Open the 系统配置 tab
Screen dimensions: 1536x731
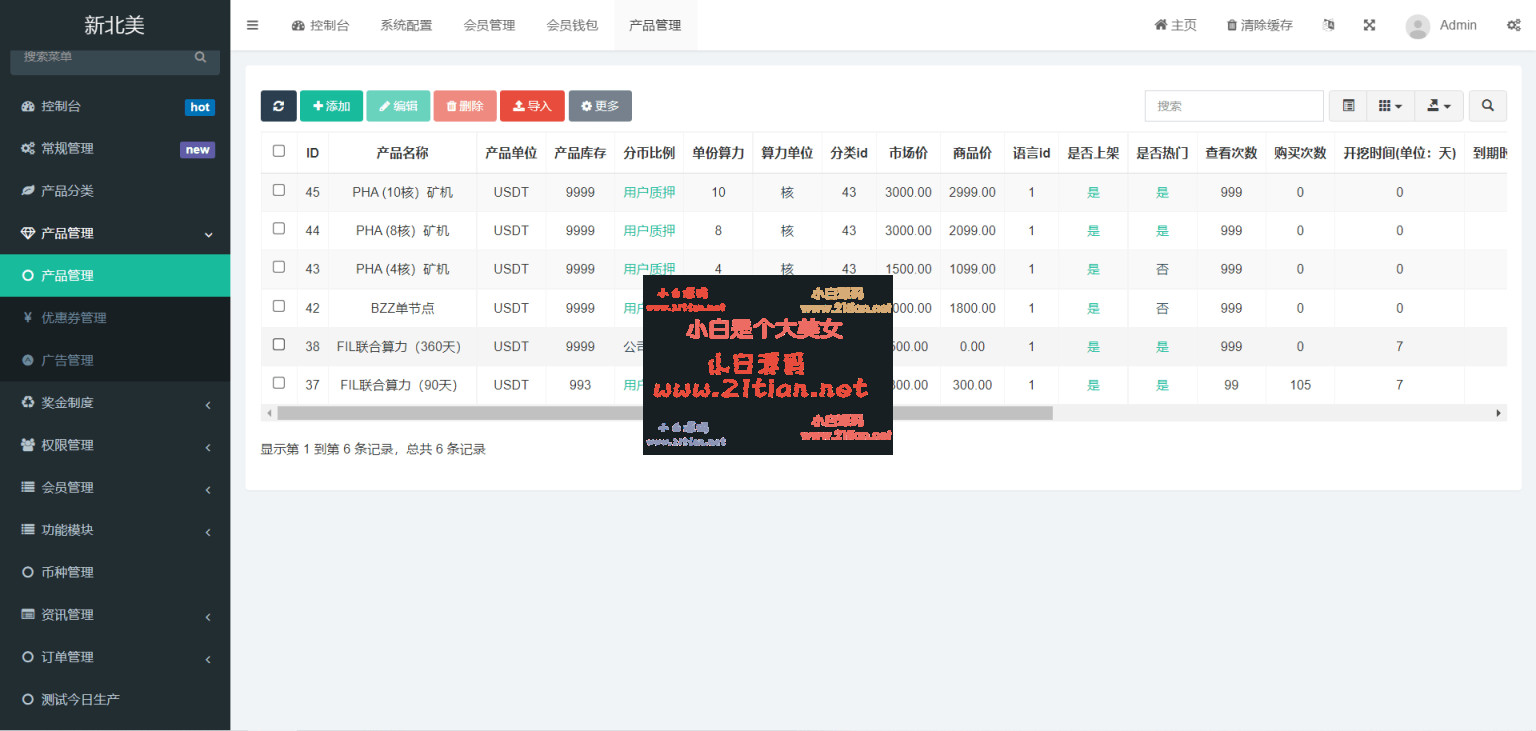tap(406, 25)
